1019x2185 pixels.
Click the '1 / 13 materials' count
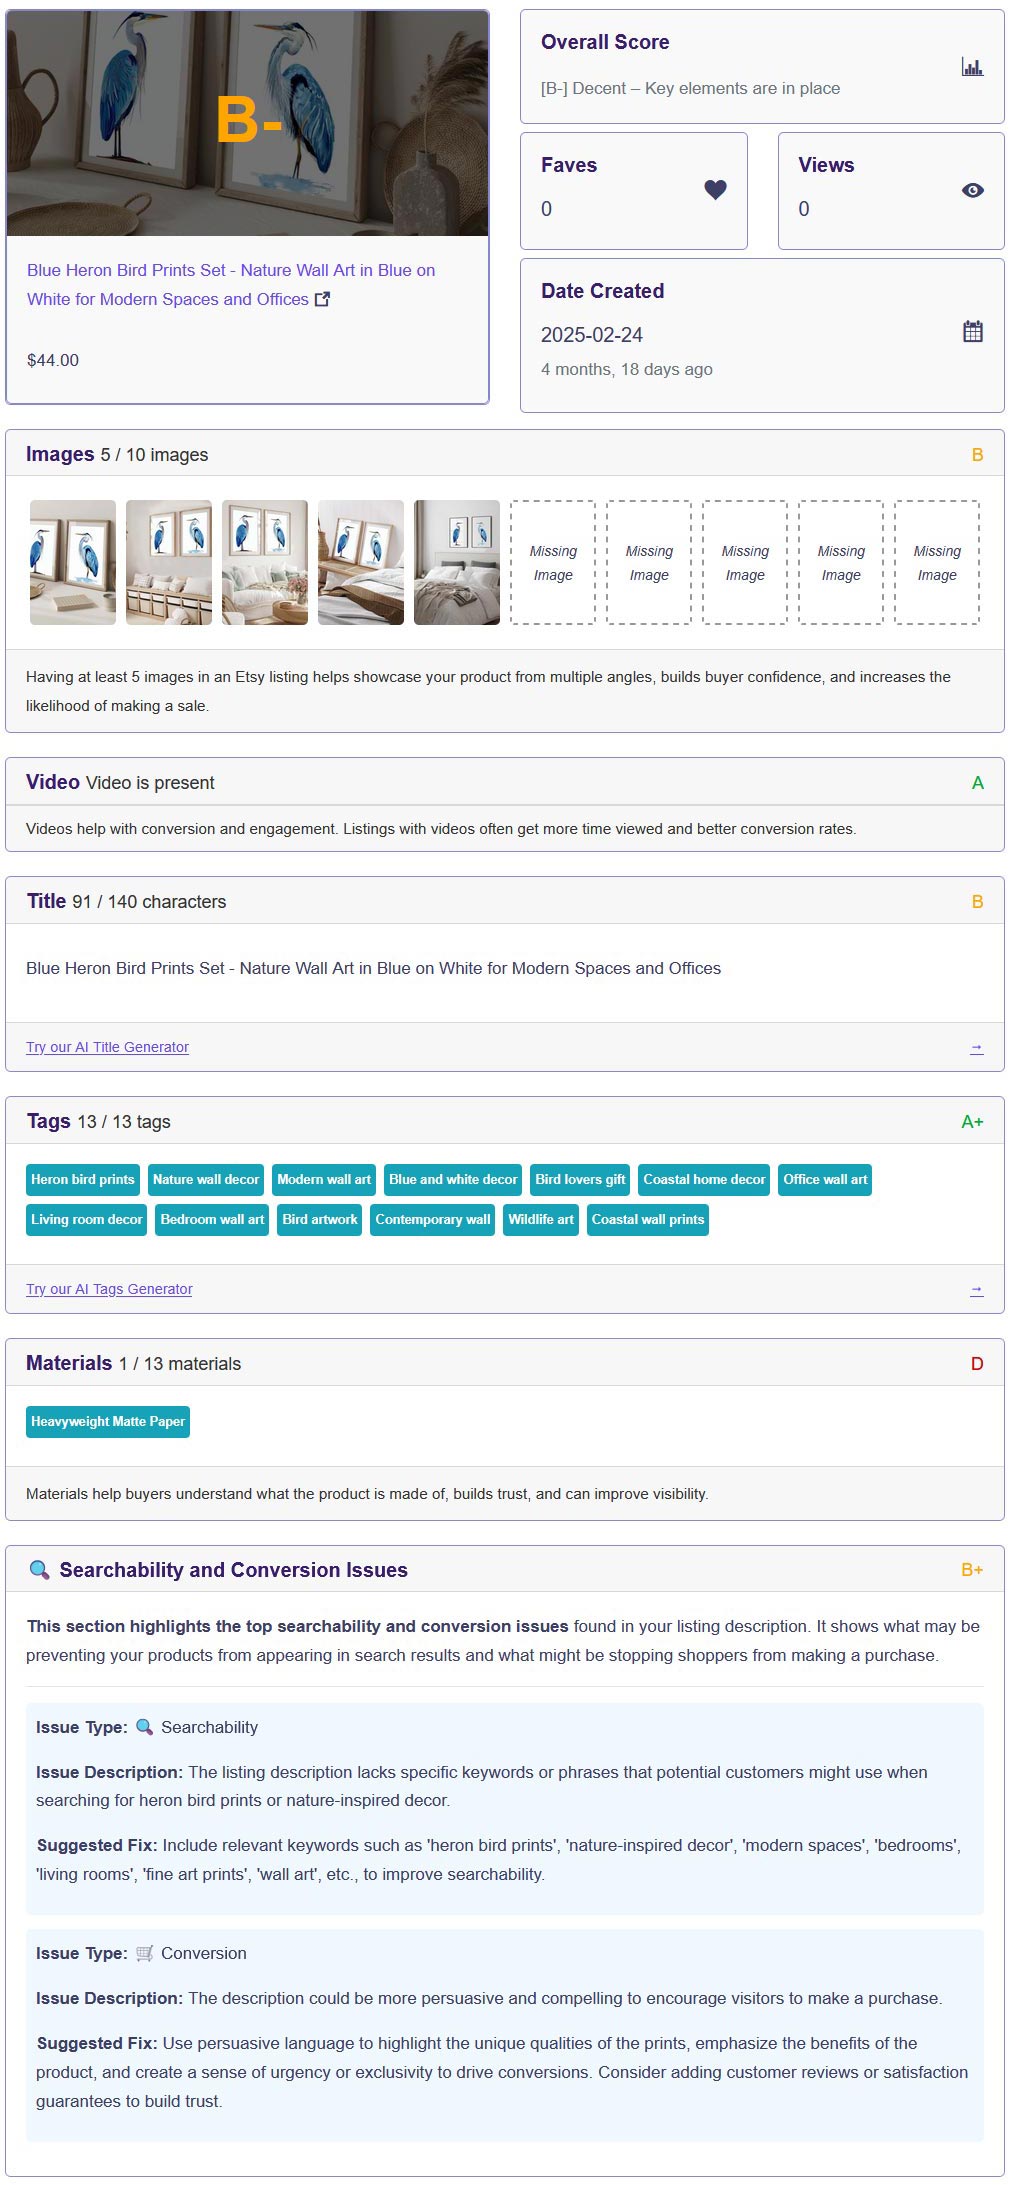(180, 1364)
